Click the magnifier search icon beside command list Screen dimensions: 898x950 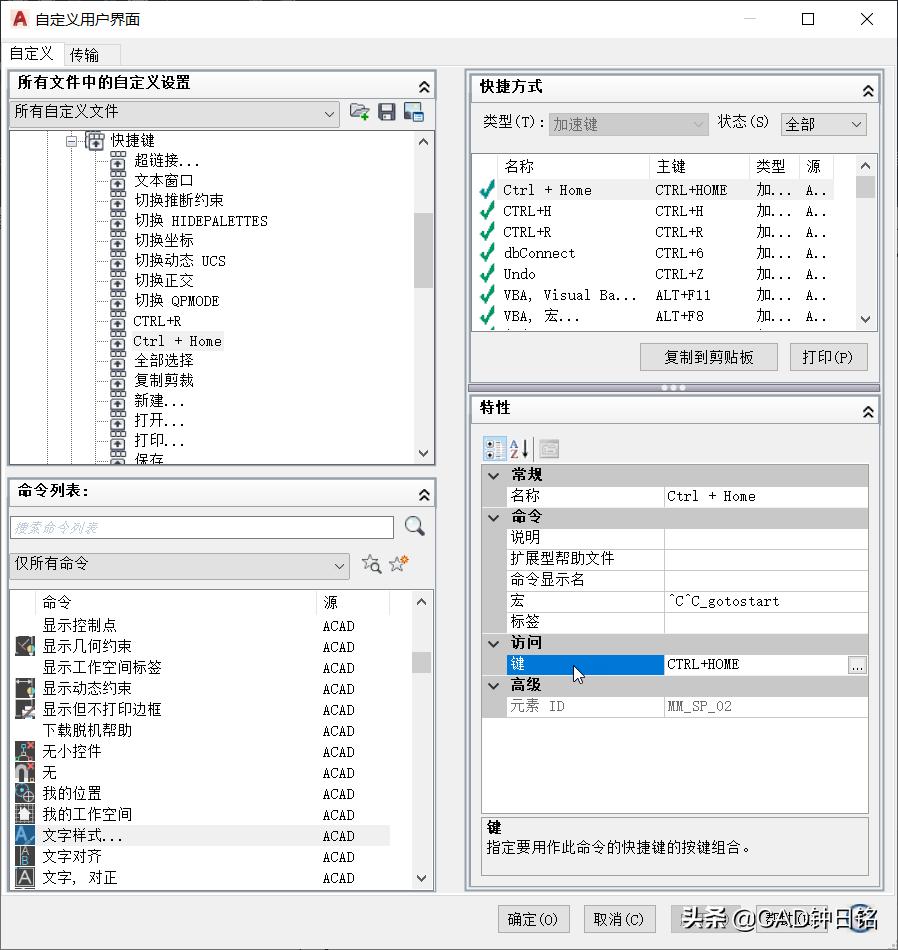coord(415,526)
